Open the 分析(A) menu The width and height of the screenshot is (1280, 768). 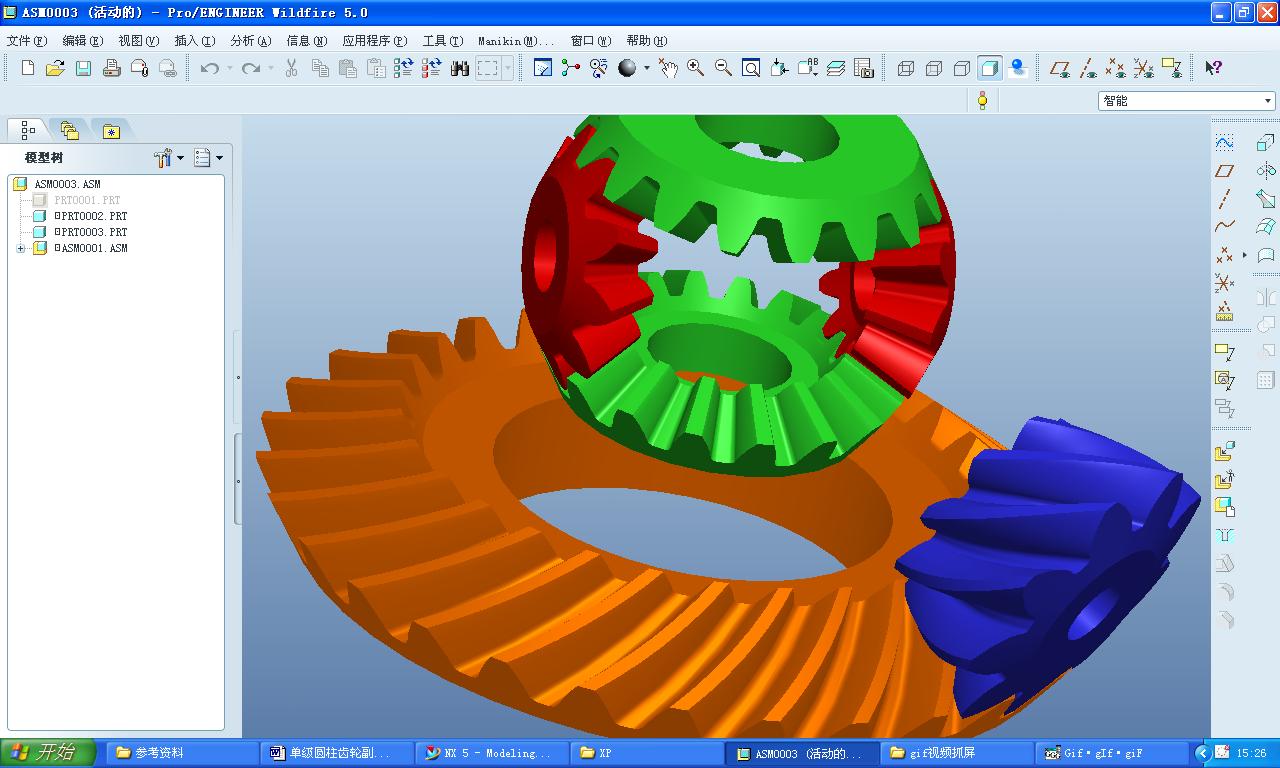[250, 41]
